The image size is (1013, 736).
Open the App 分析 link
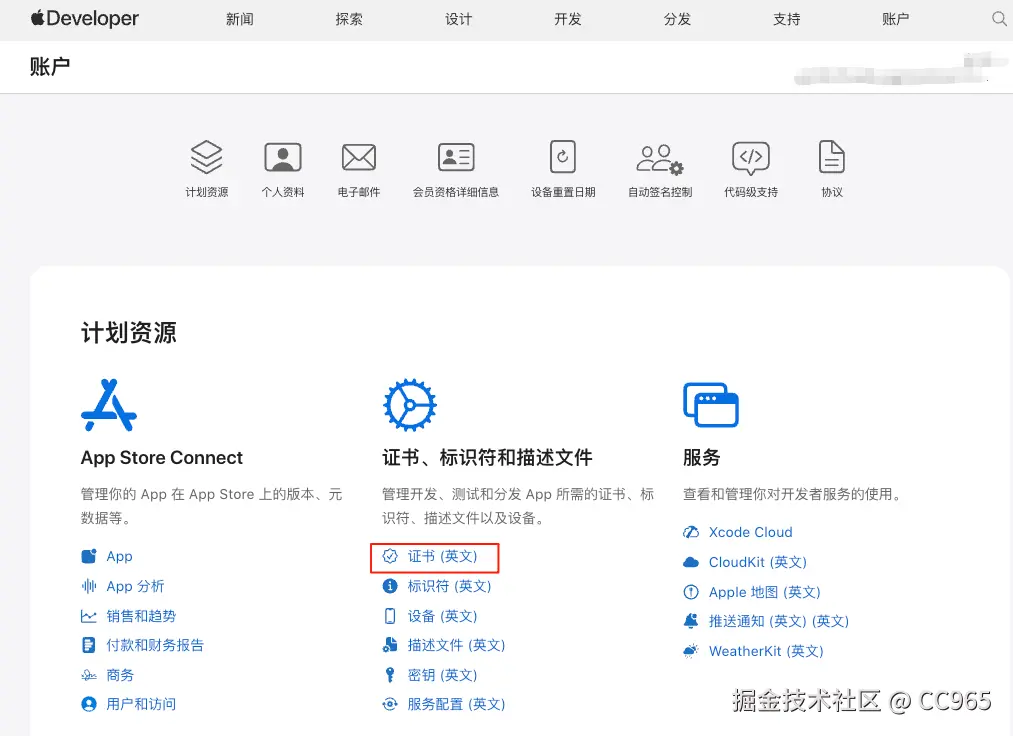(135, 586)
